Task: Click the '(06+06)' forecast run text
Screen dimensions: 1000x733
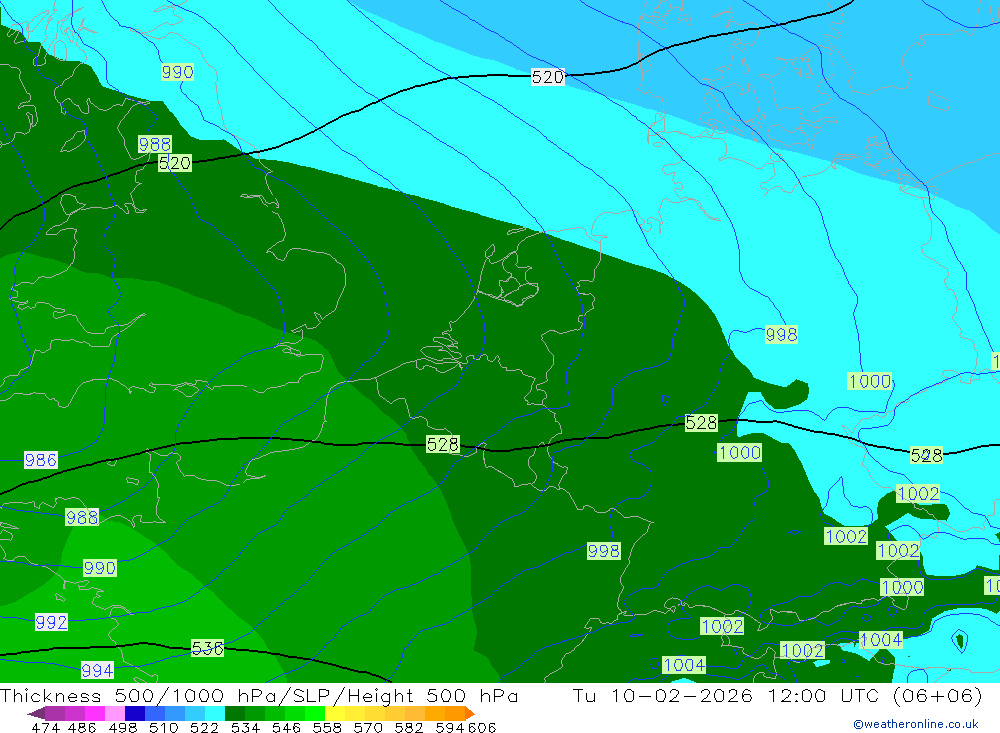Action: (938, 695)
